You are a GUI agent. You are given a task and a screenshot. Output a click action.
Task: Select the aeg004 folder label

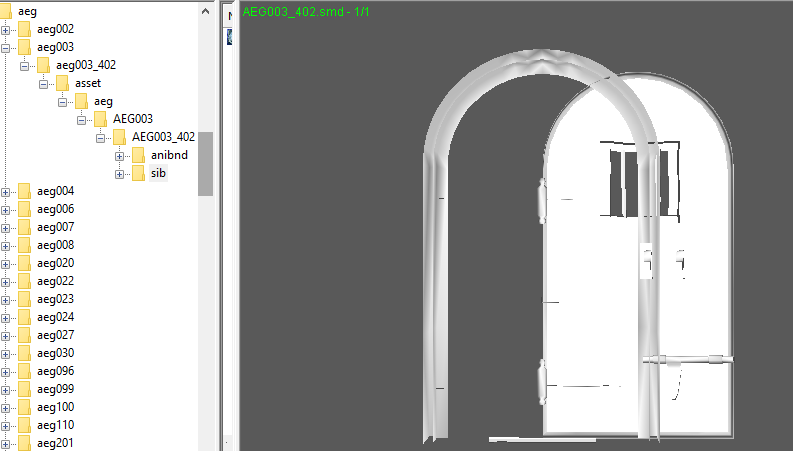click(55, 191)
